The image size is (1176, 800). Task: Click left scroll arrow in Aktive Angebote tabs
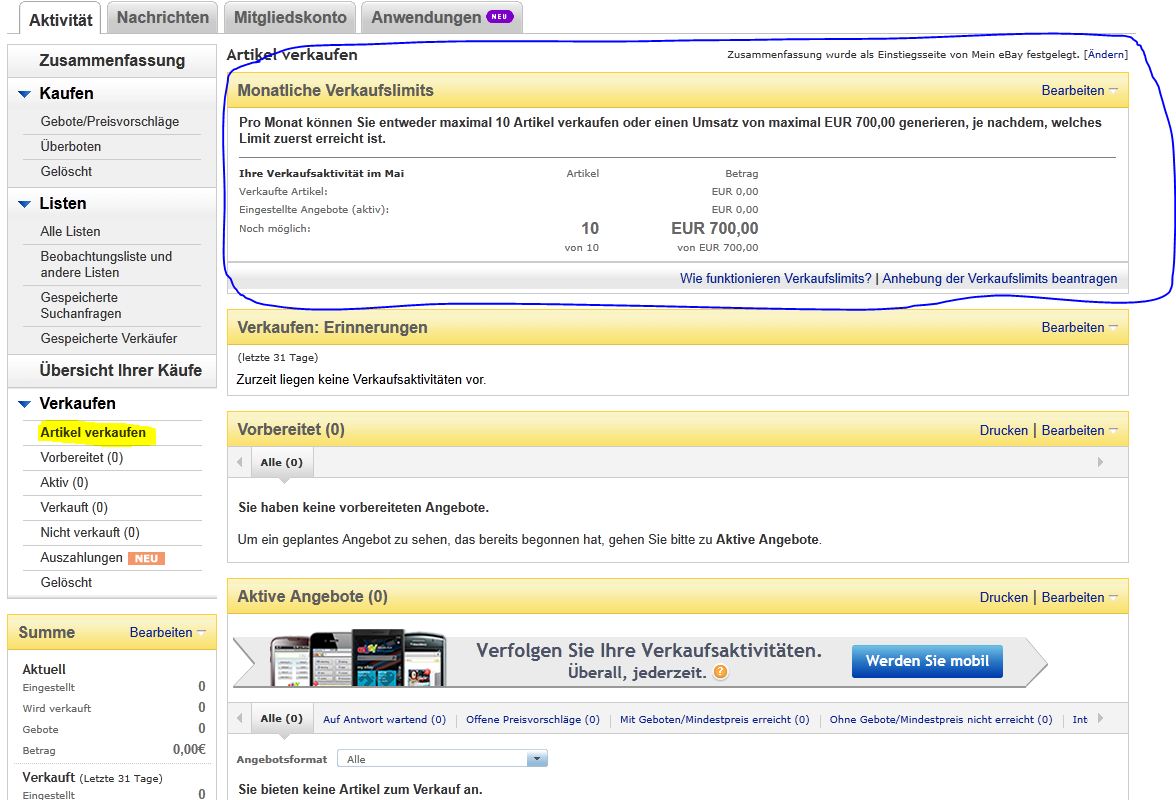tap(239, 718)
